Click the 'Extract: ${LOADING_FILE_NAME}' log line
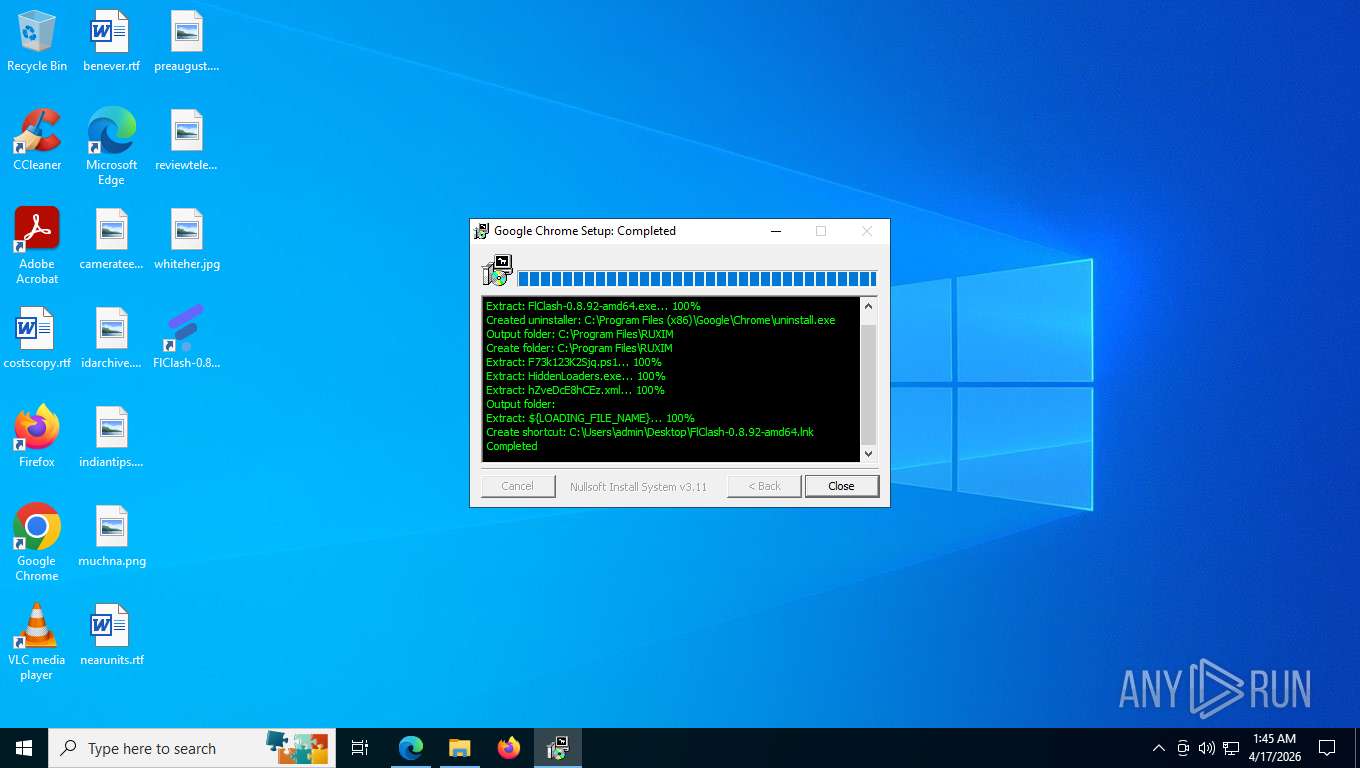Screen dimensions: 1360x768 pyautogui.click(x=590, y=418)
